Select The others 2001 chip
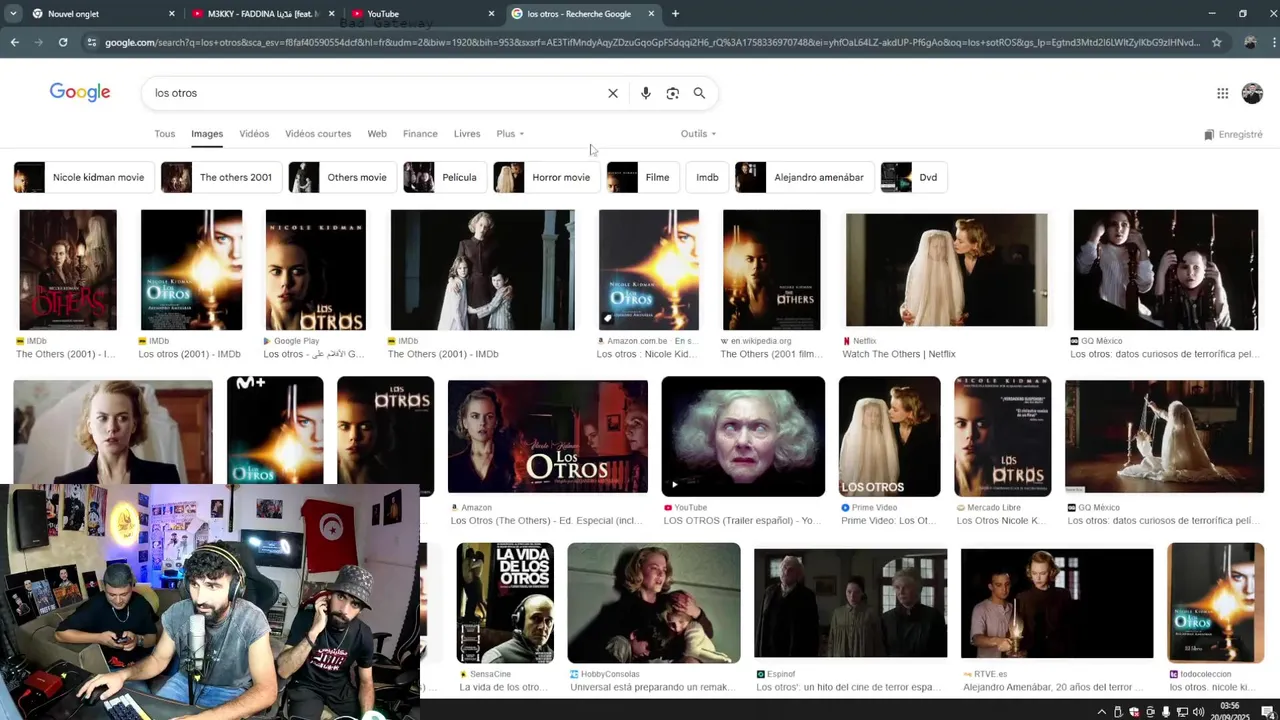The image size is (1280, 720). coord(221,177)
